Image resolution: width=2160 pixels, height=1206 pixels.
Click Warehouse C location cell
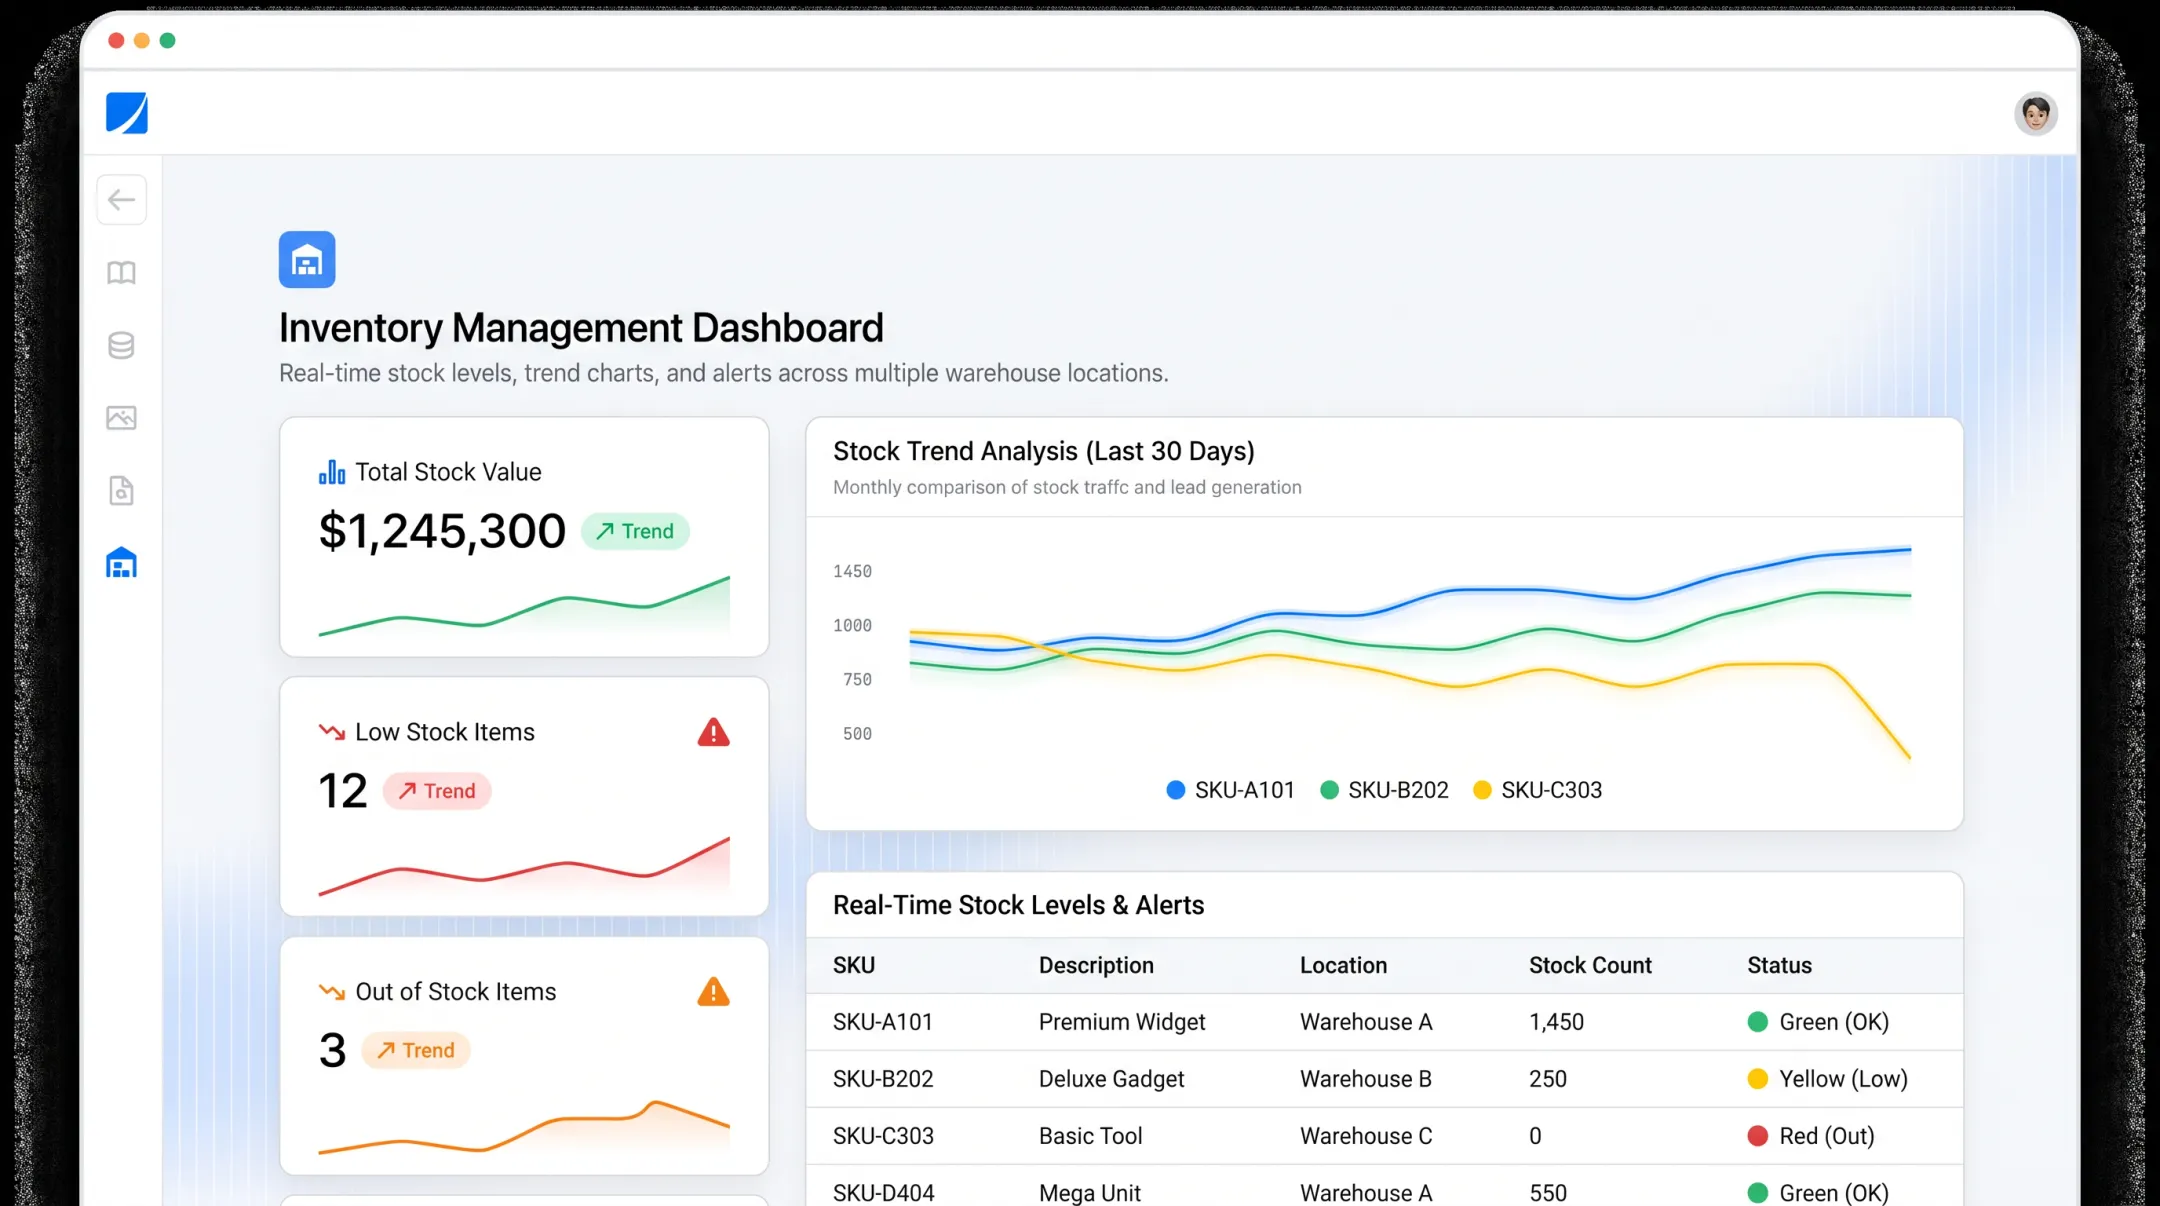(1366, 1136)
